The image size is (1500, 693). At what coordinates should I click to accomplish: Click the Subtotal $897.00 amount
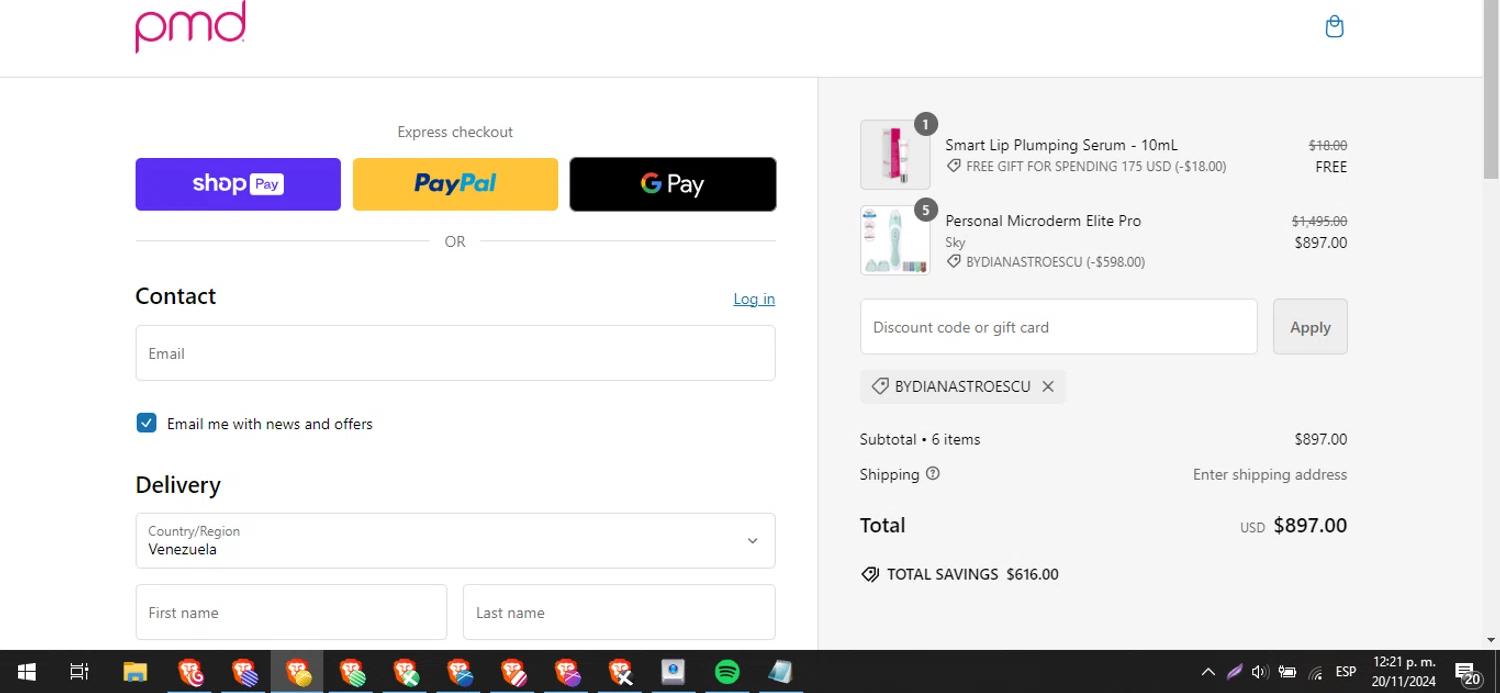pyautogui.click(x=1320, y=439)
